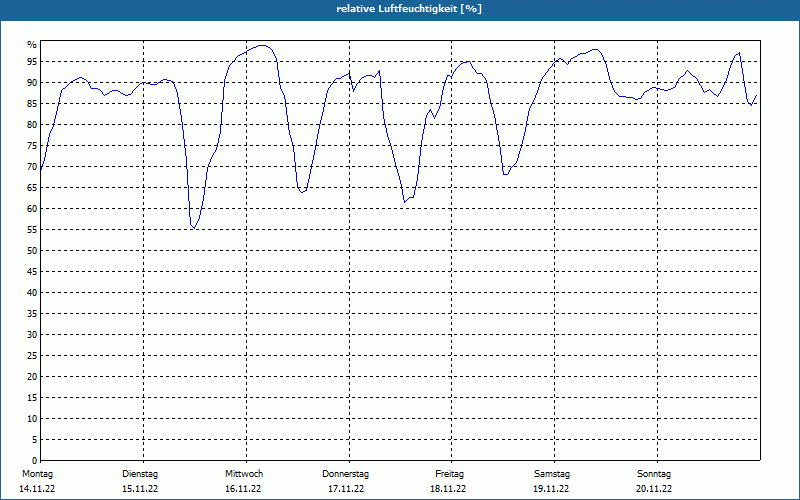The height and width of the screenshot is (500, 800).
Task: Click the date 17.11.22
Action: pyautogui.click(x=346, y=489)
